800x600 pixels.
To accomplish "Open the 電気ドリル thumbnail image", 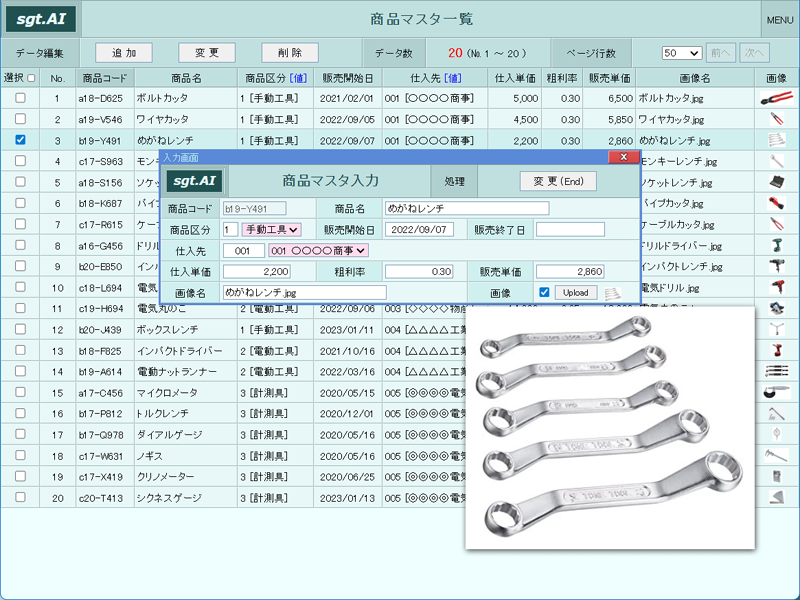I will 776,287.
